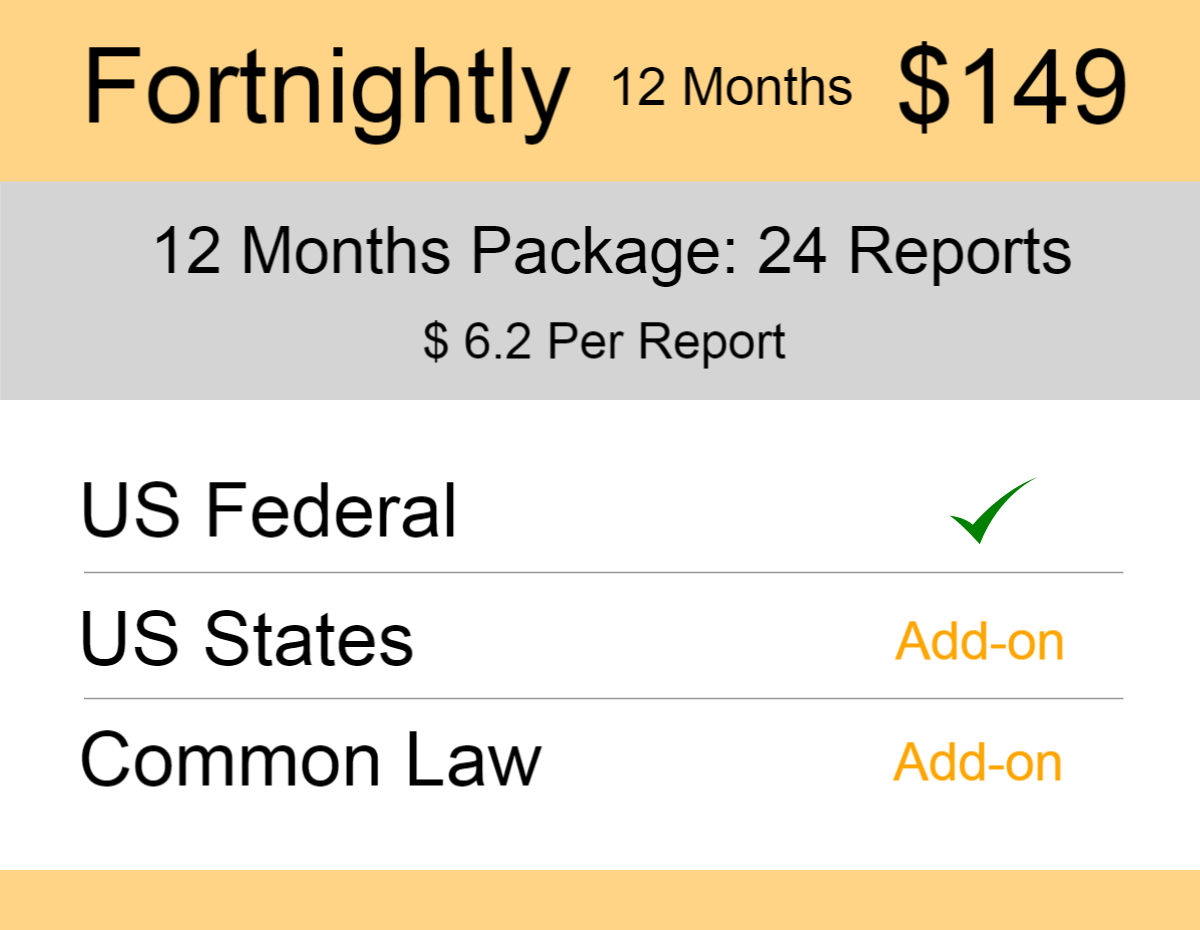
Task: Click the dollar sign of the $149 price
Action: (920, 88)
